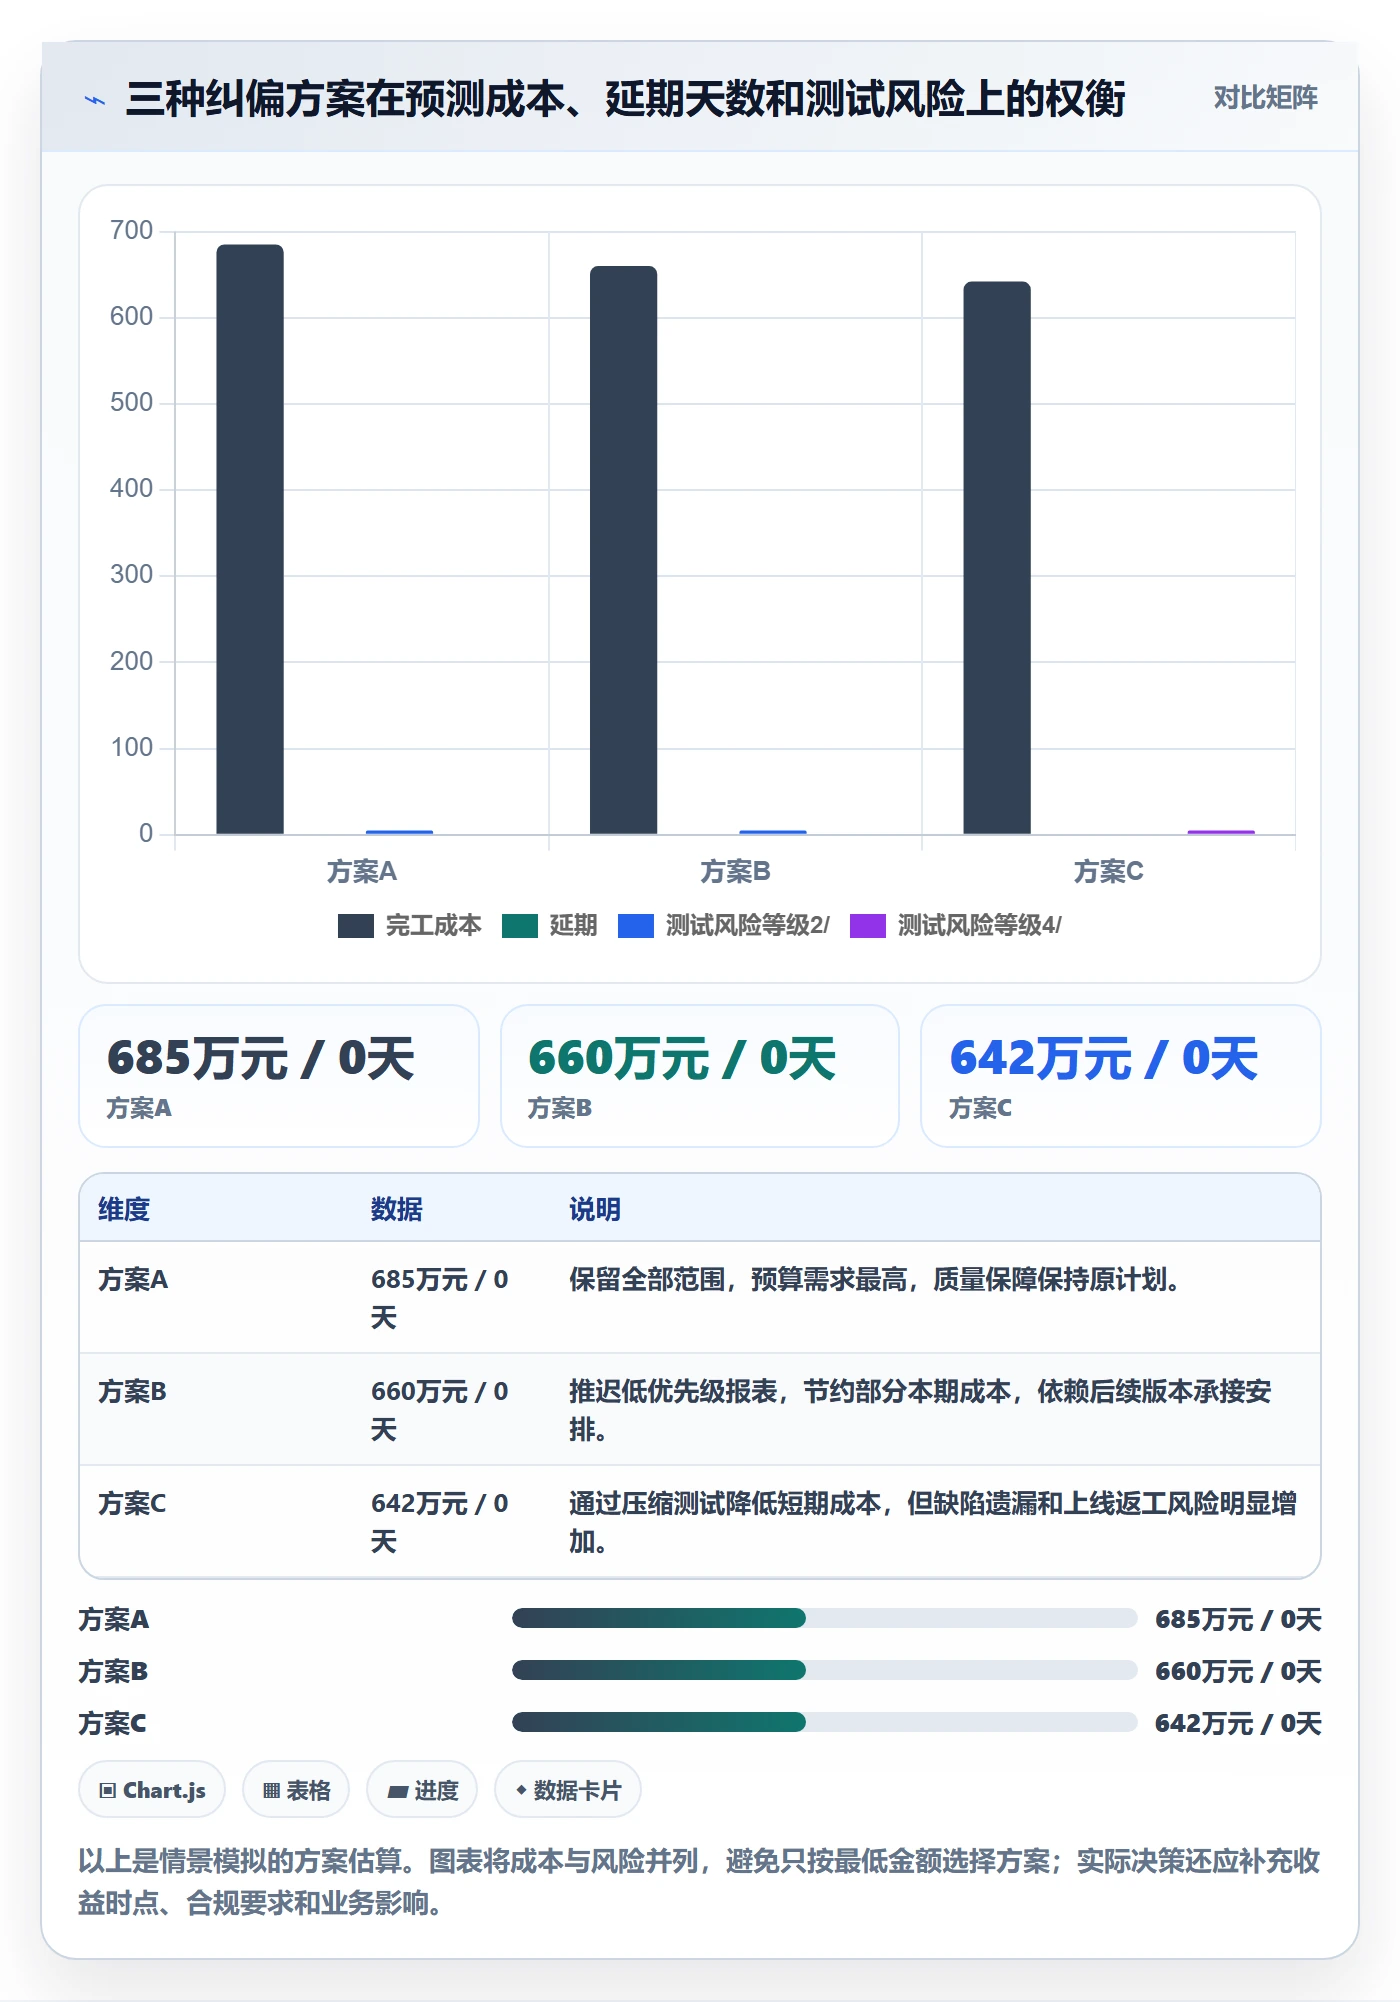
Task: Click the 方案A x-axis label
Action: (362, 872)
